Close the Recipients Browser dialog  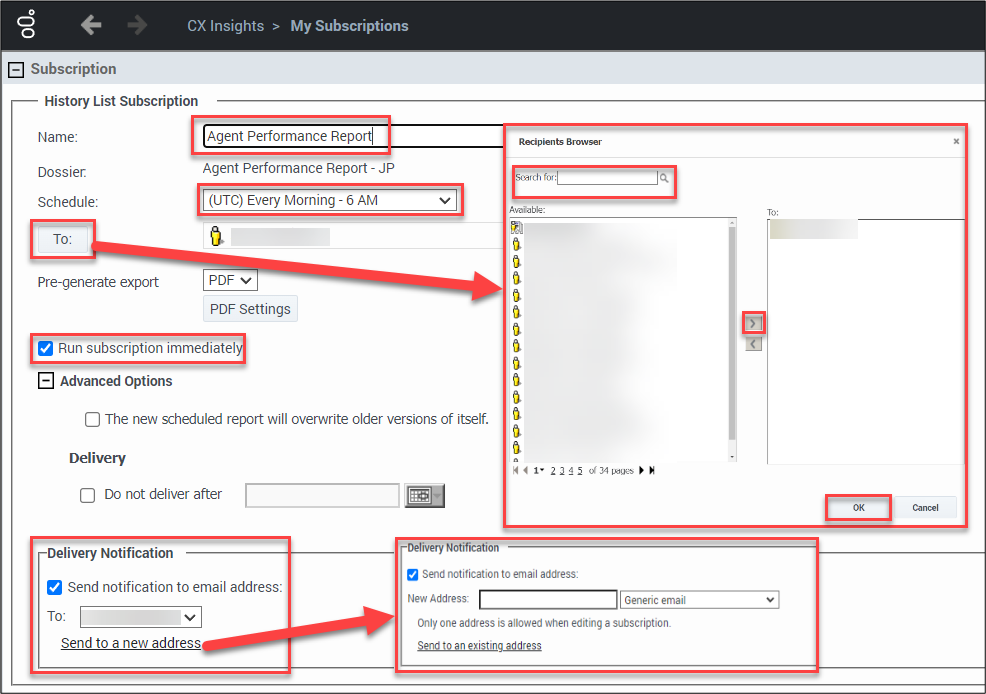(x=956, y=142)
